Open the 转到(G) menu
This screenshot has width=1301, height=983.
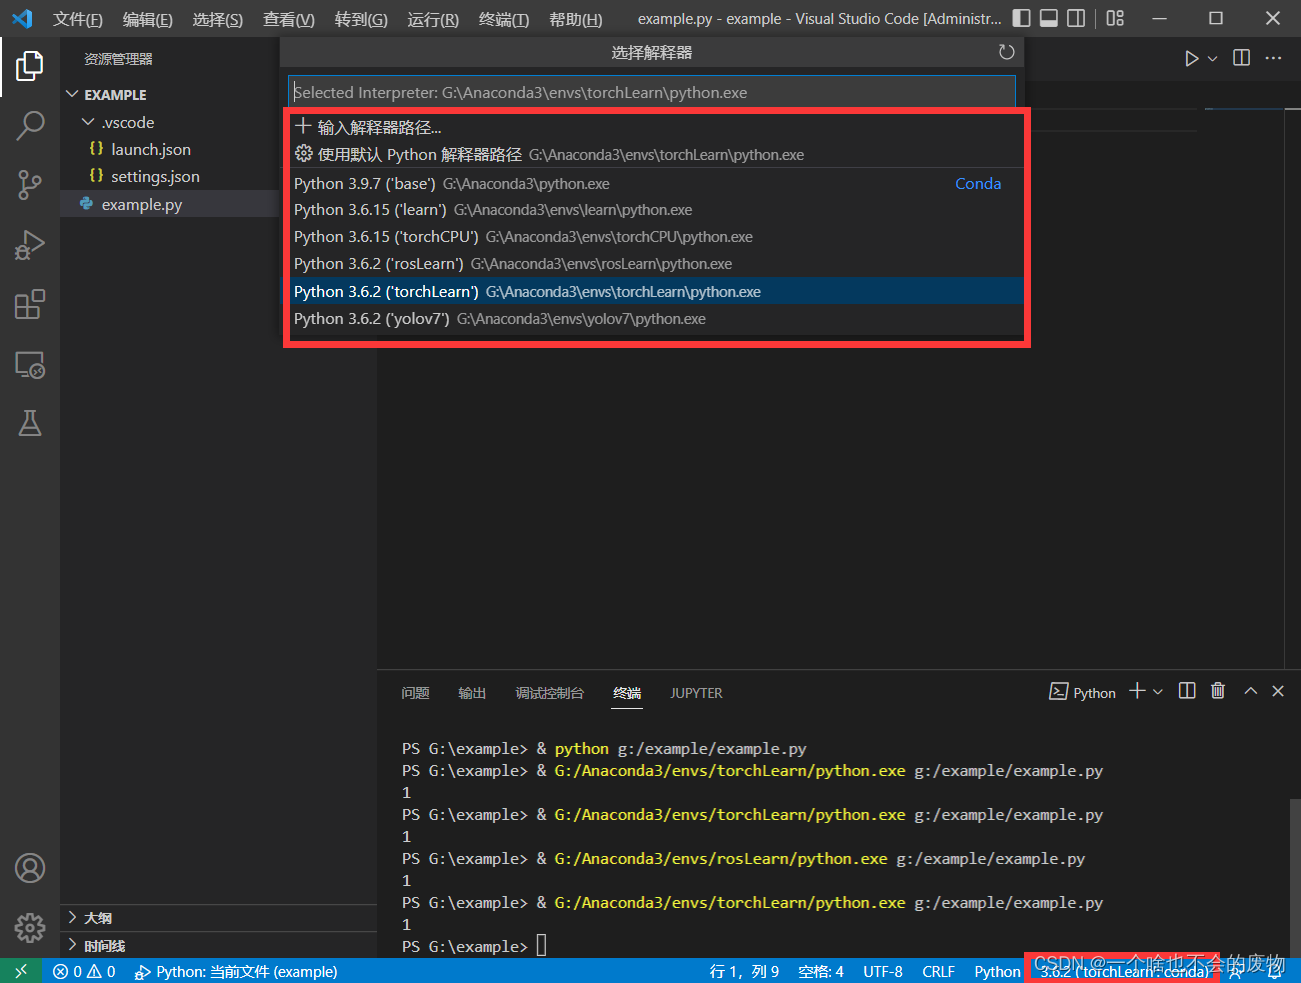point(361,19)
